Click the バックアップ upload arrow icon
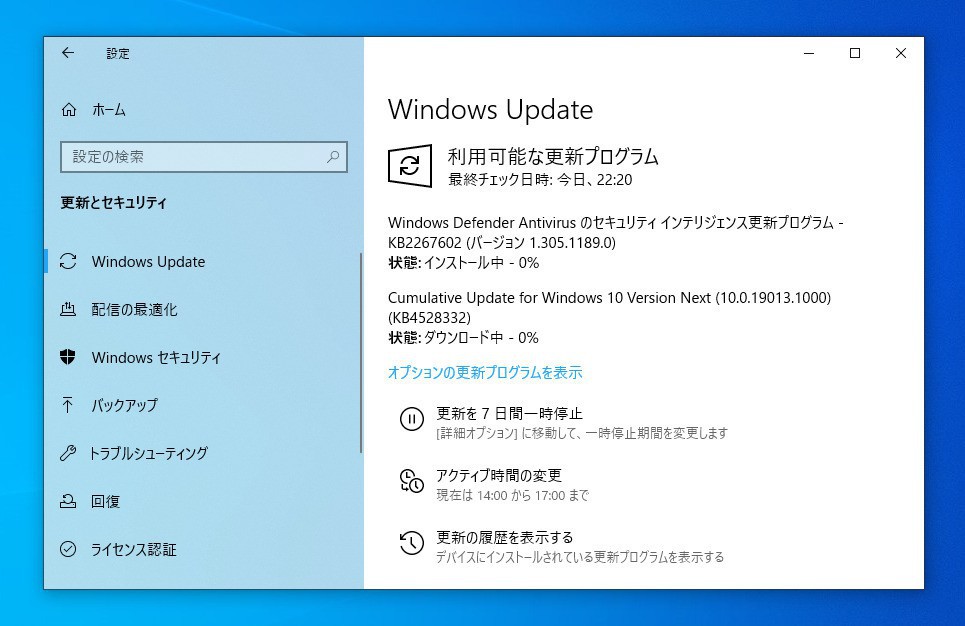 tap(68, 405)
